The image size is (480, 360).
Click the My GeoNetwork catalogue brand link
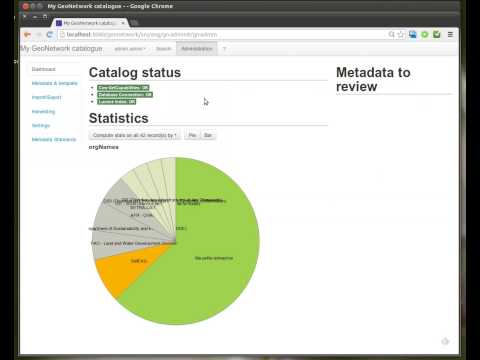61,49
